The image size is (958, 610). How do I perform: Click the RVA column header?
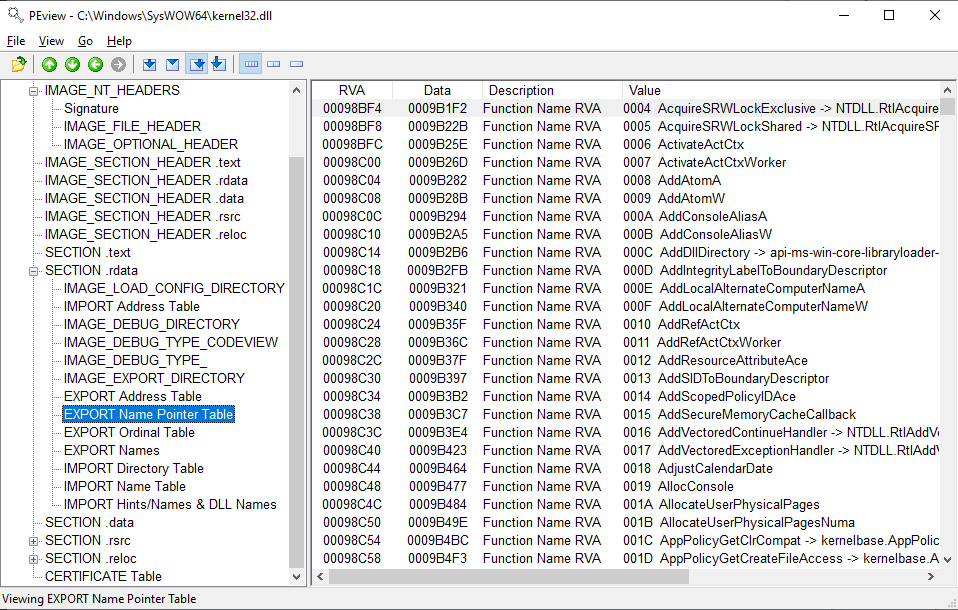click(352, 90)
